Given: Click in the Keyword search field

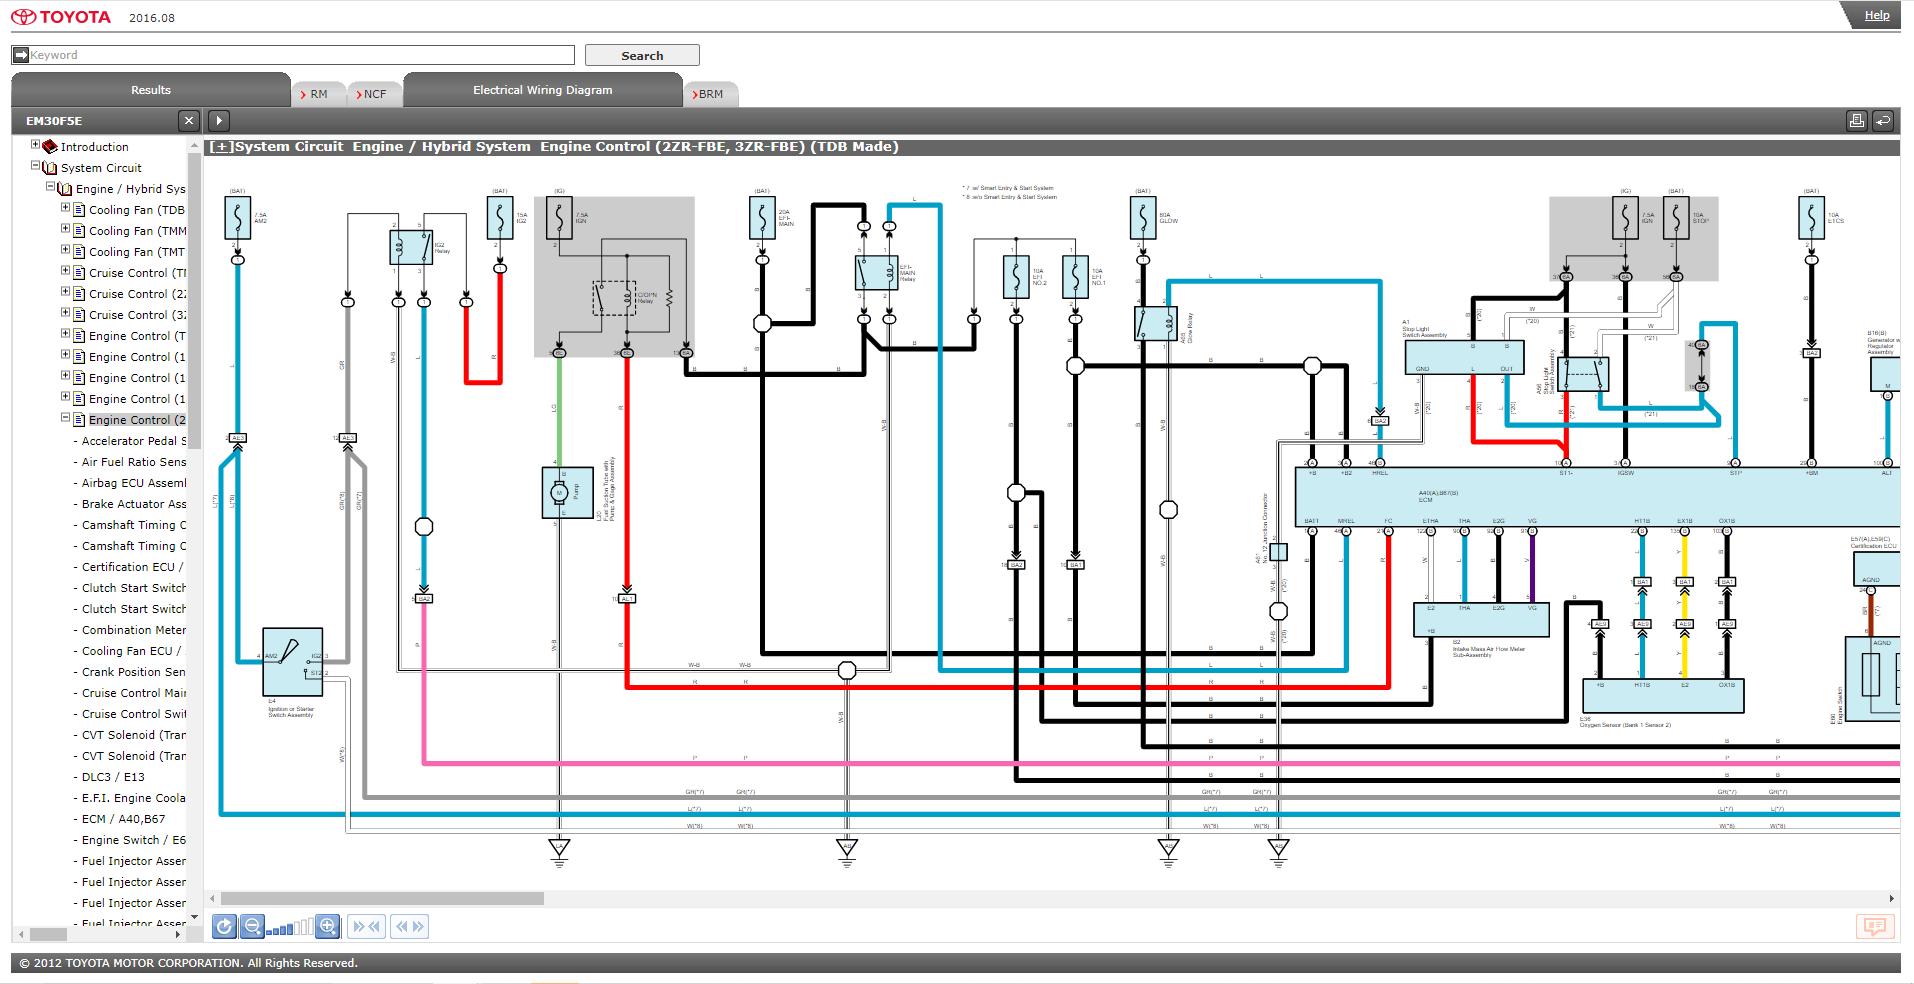Looking at the screenshot, I should [x=301, y=55].
